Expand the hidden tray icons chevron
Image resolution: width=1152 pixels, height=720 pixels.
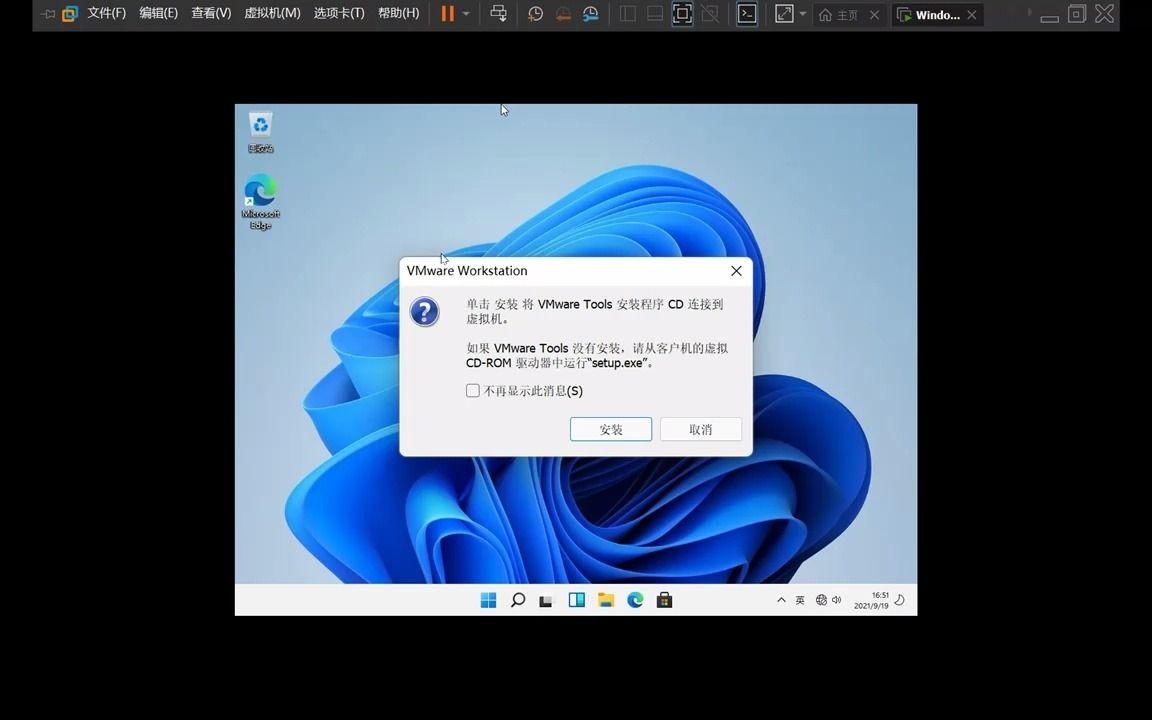(x=781, y=600)
